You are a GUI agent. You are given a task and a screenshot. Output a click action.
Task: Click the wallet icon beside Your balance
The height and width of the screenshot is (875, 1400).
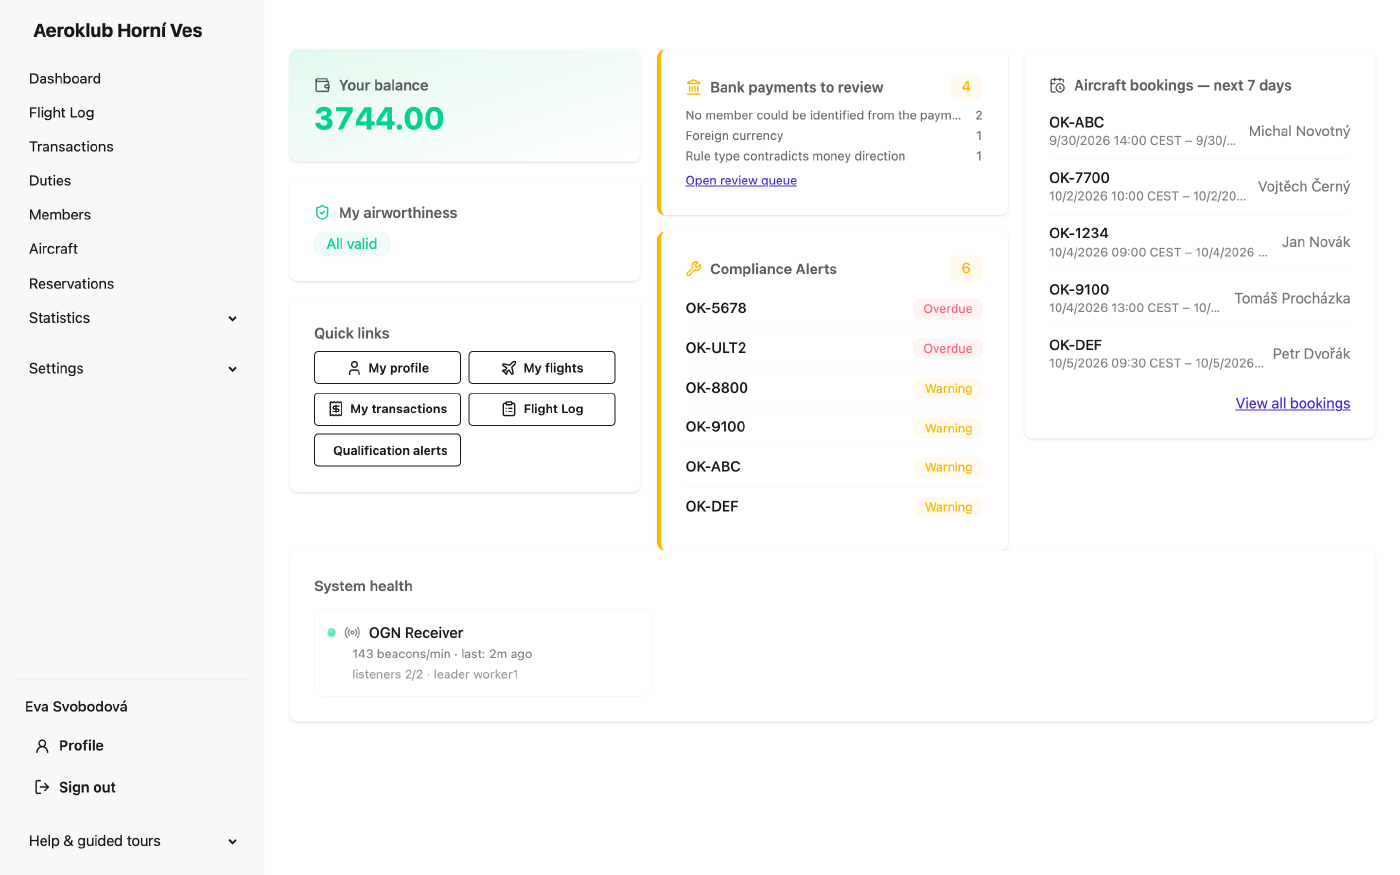322,85
